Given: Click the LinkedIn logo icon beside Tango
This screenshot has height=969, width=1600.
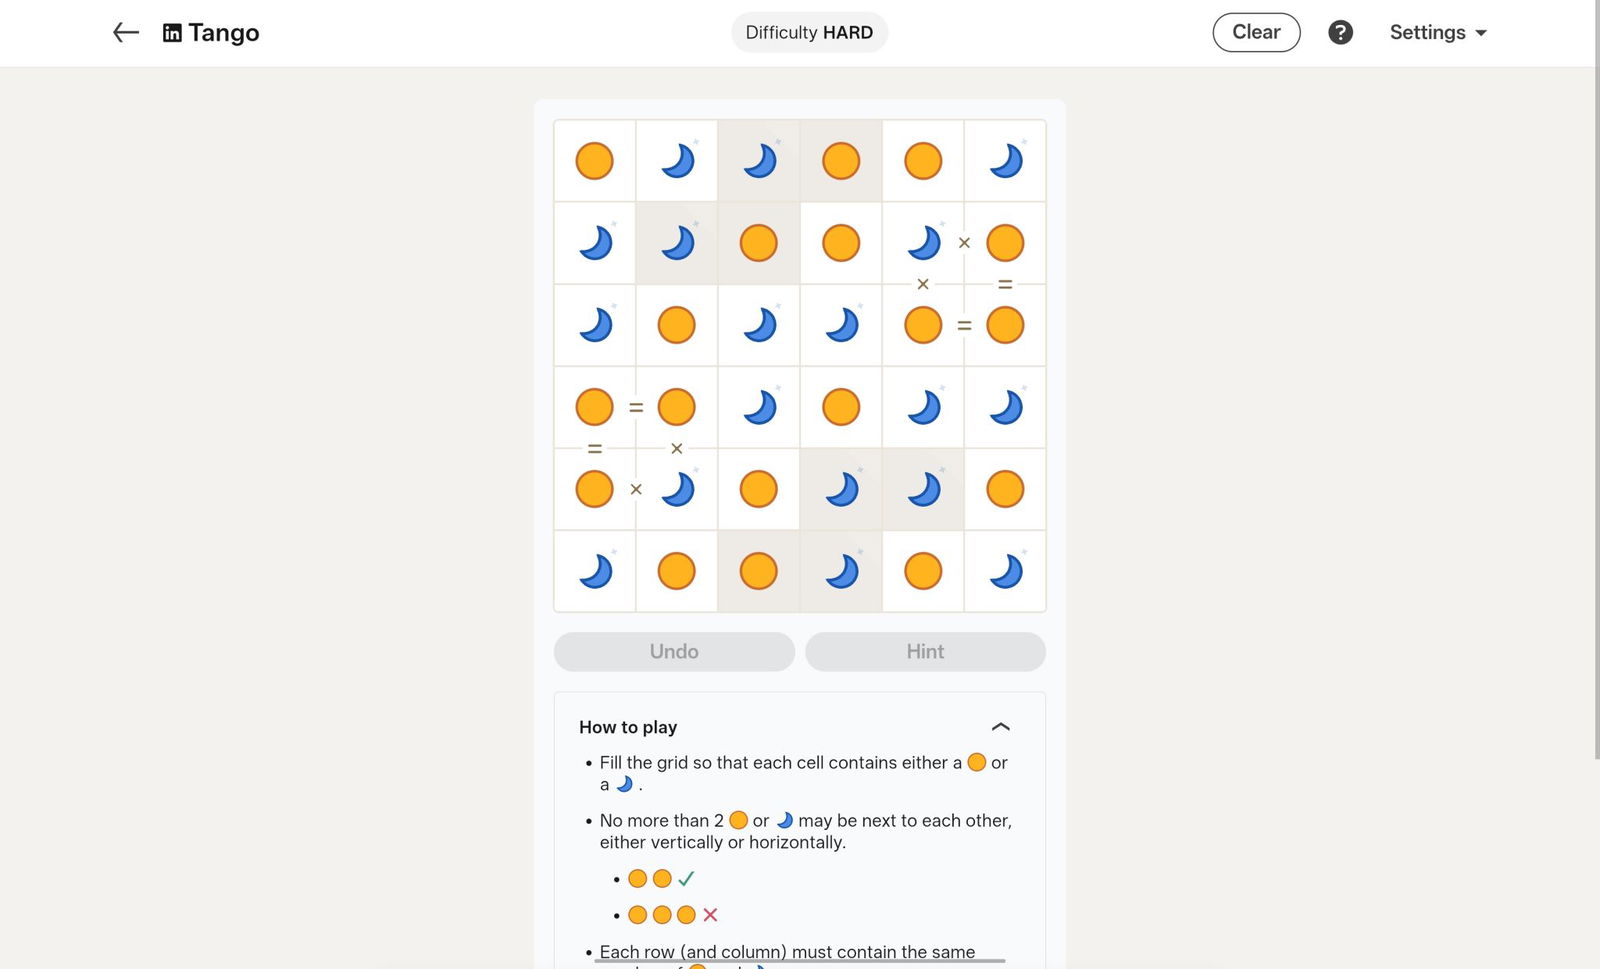Looking at the screenshot, I should (172, 33).
